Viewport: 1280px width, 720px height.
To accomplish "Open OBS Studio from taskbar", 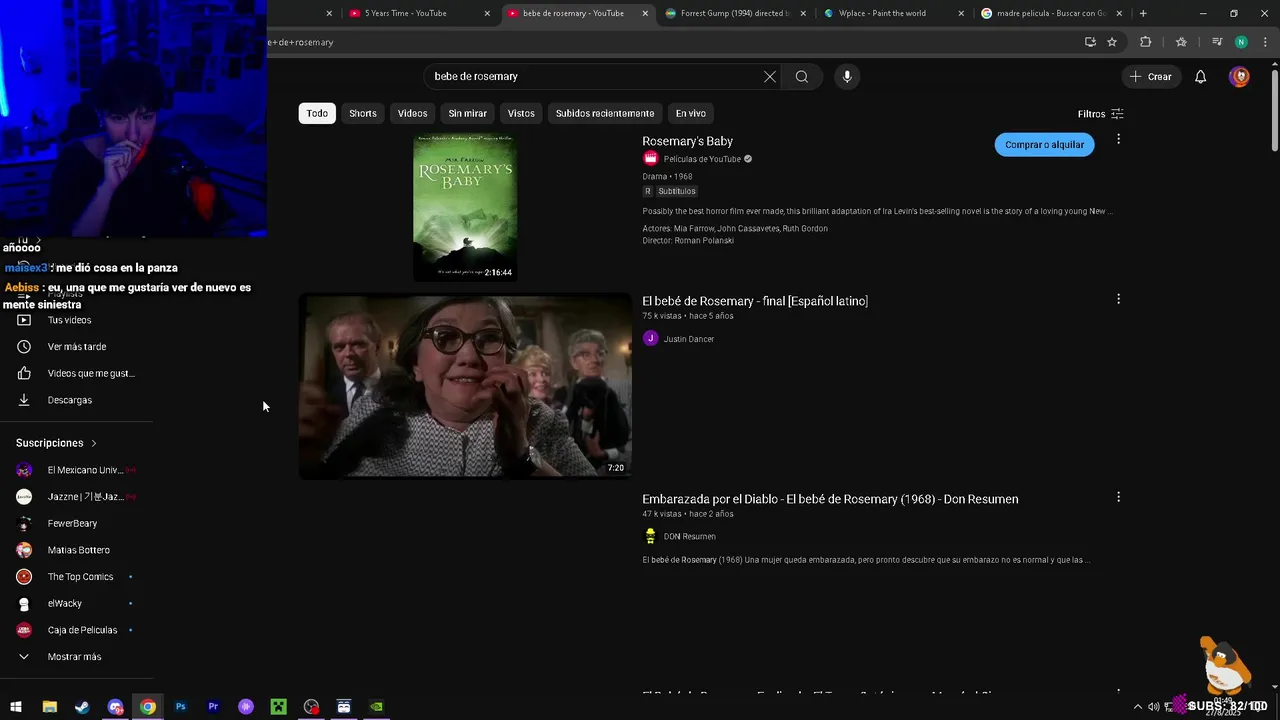I will pyautogui.click(x=311, y=707).
